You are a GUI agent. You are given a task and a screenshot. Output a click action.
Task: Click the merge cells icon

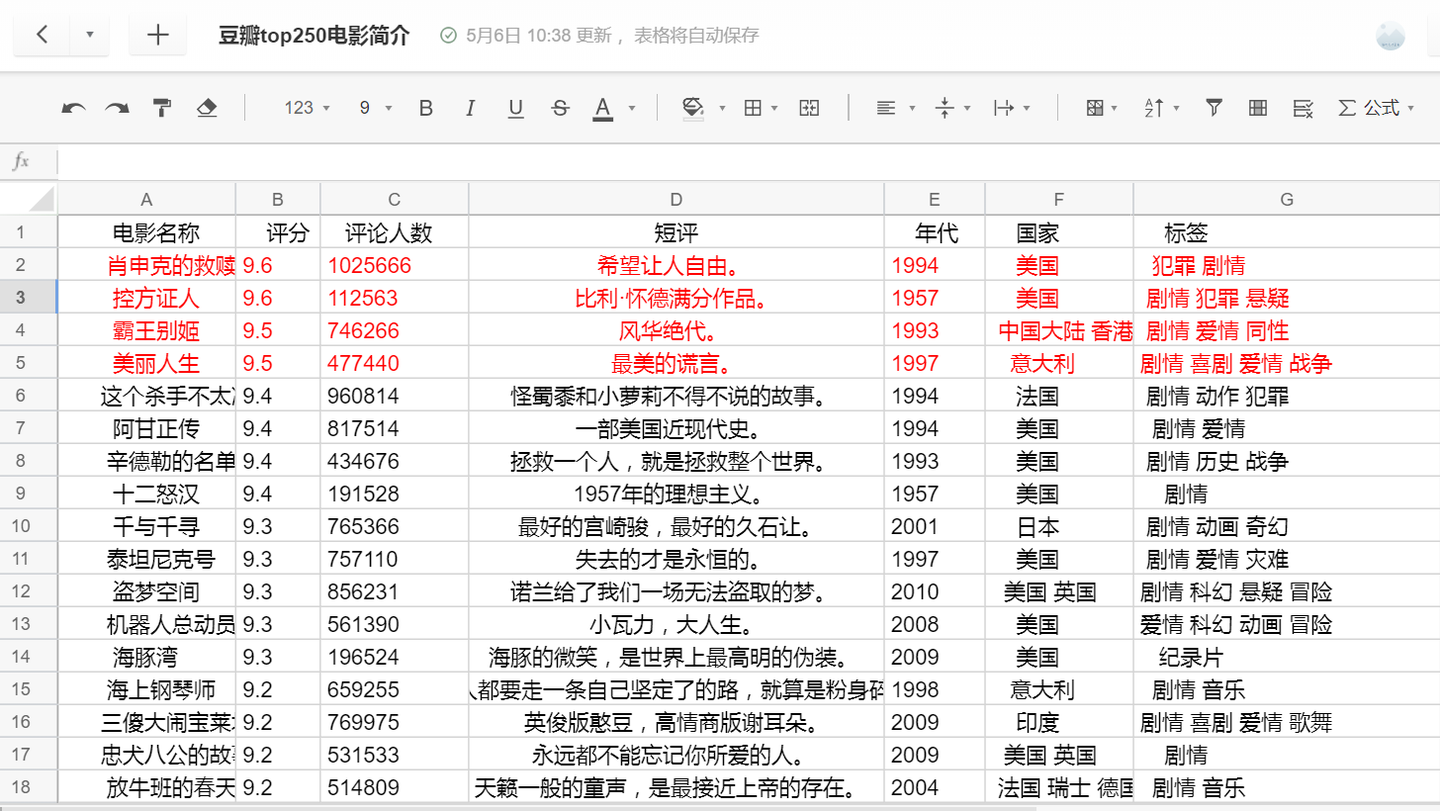(810, 108)
